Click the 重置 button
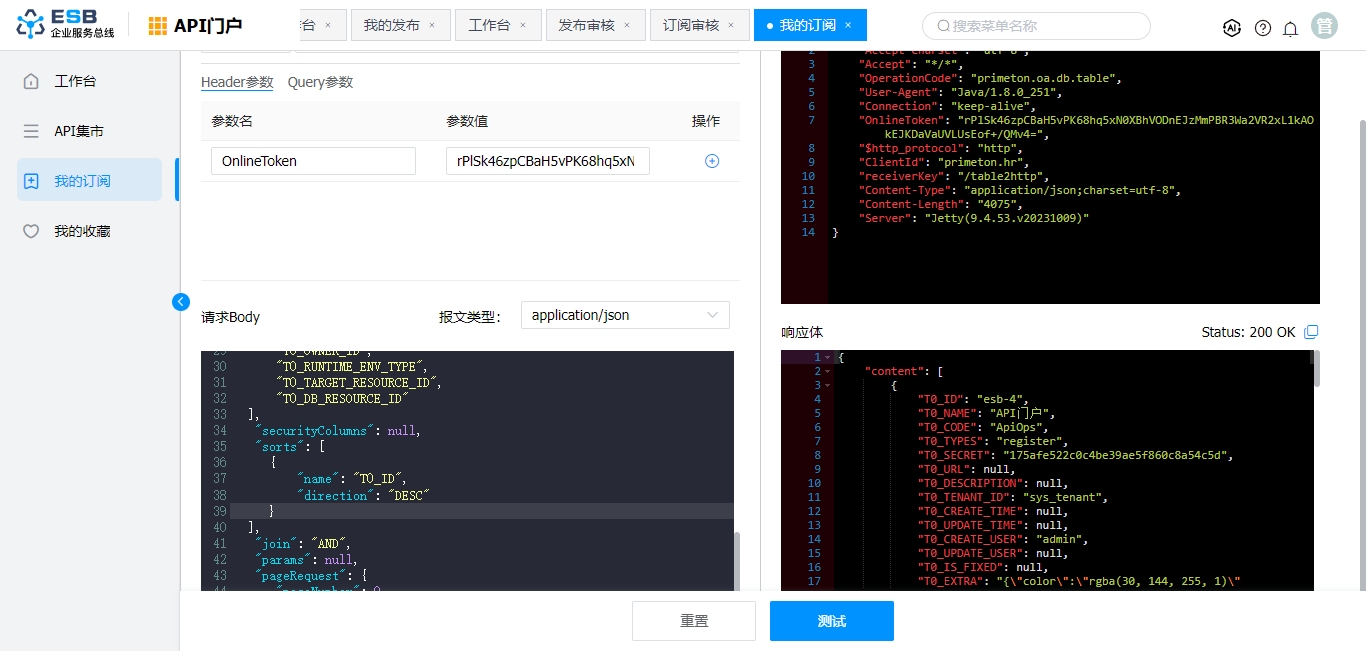Screen dimensions: 1366x651 pyautogui.click(x=694, y=621)
